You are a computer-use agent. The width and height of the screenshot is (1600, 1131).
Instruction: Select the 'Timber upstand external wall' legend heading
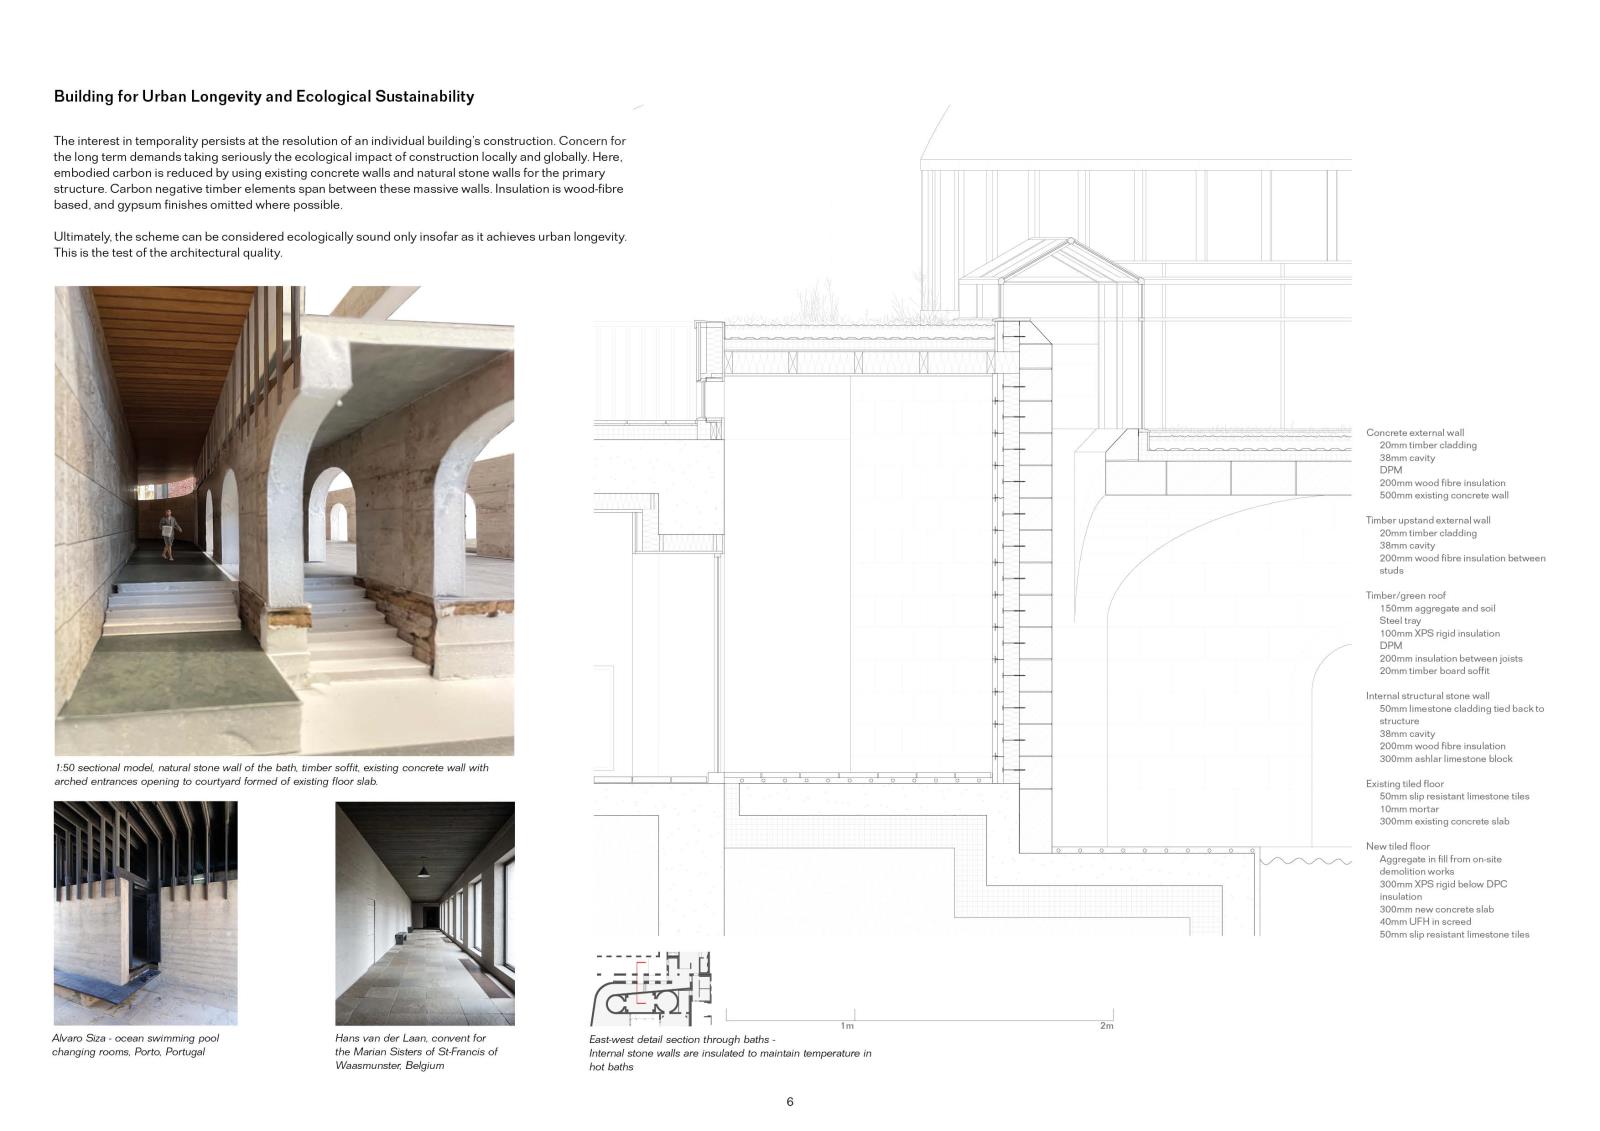tap(1428, 520)
